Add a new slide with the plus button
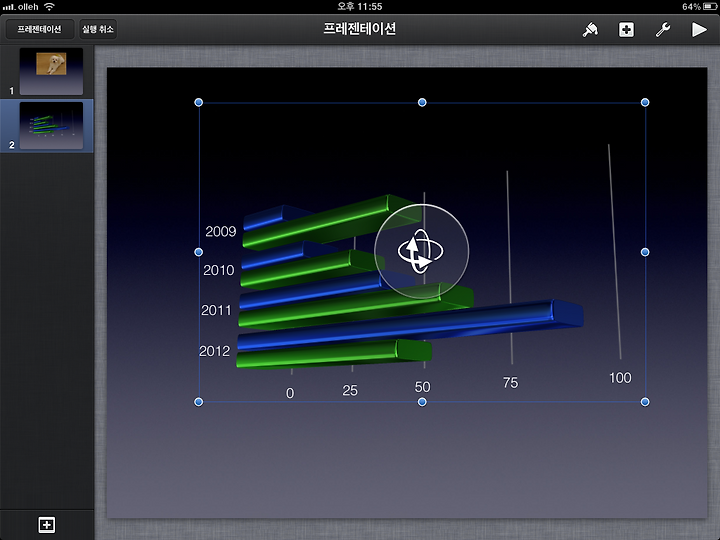Screen dimensions: 720x540 click(47, 525)
